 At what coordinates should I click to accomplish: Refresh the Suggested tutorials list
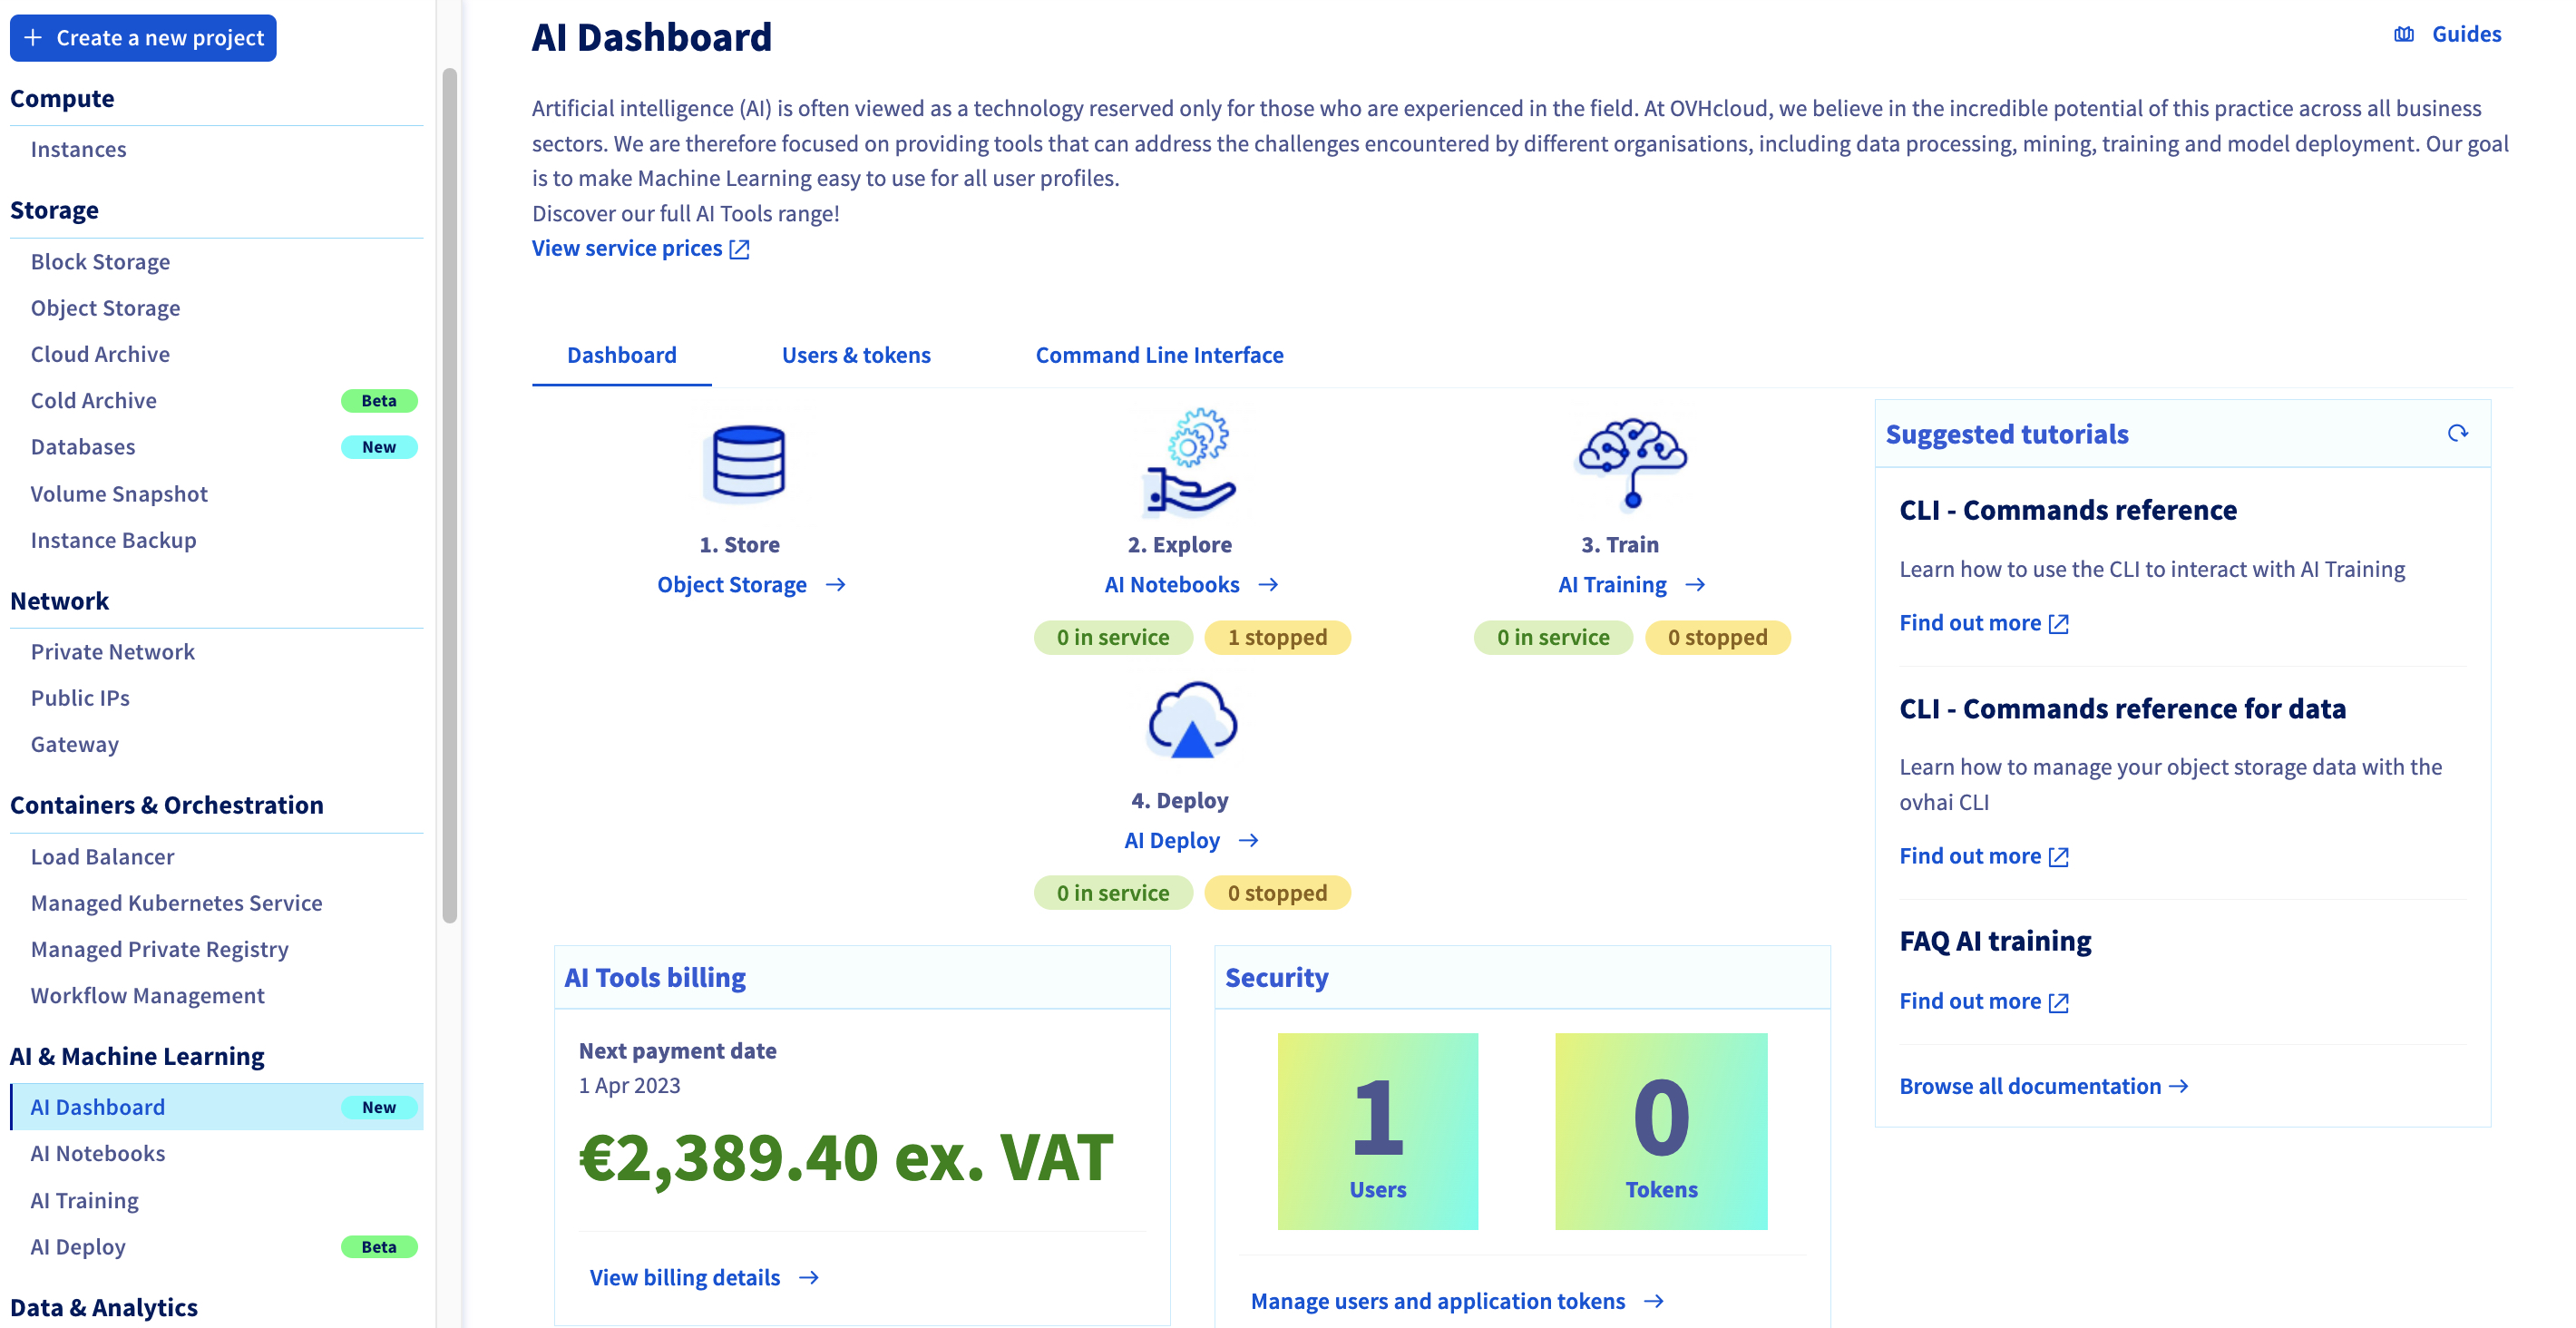point(2458,433)
